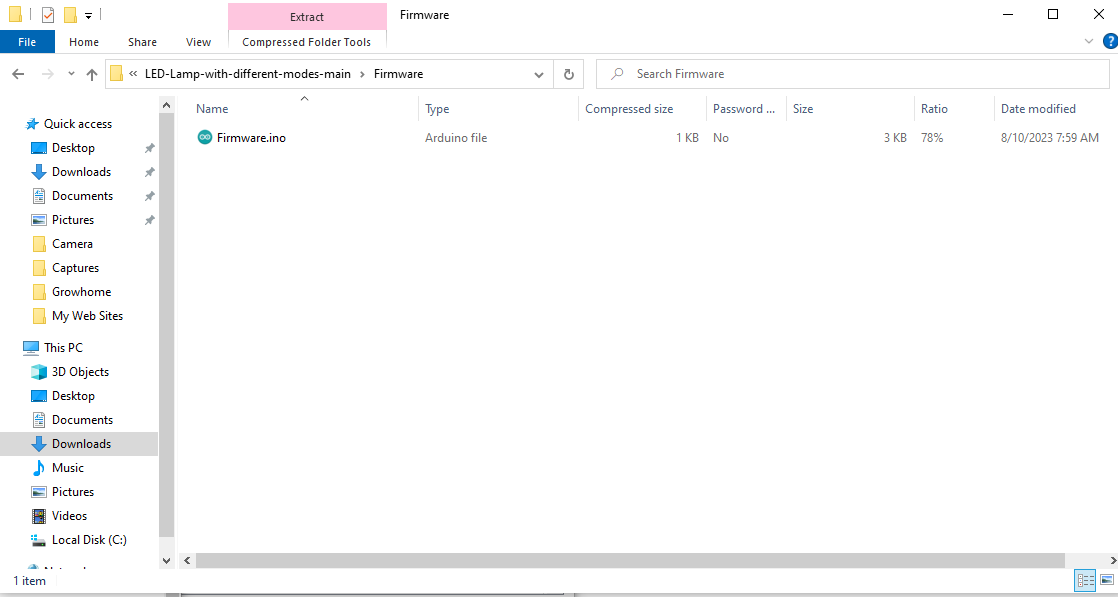Click horizontal scrollbar left arrow

188,561
